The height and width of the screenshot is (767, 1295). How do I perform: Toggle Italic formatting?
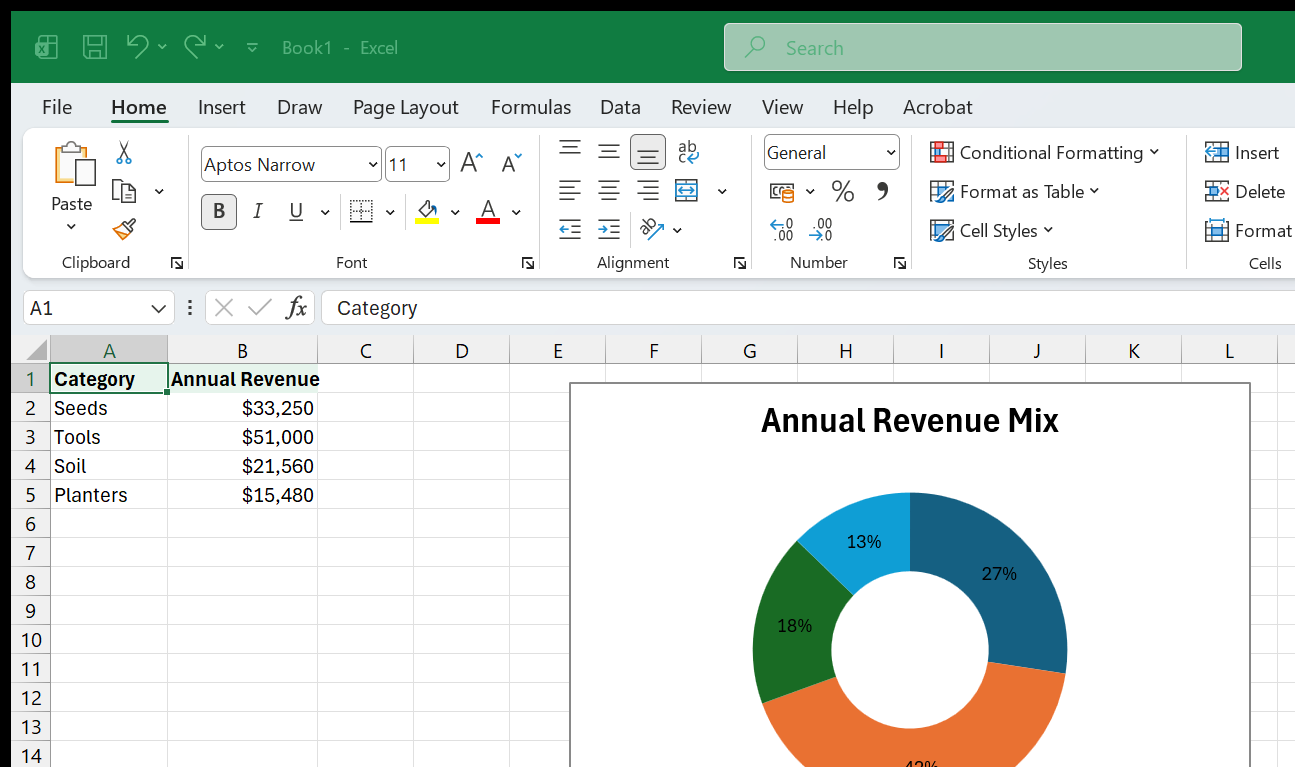point(258,211)
